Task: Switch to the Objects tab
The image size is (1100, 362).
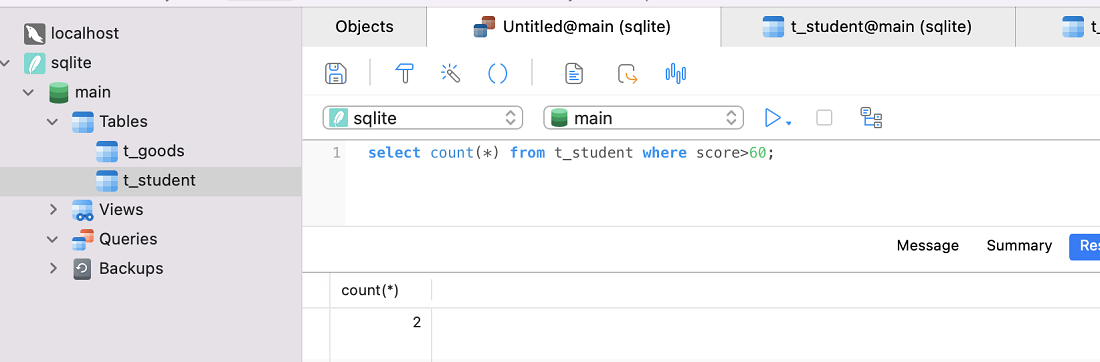Action: pos(364,27)
